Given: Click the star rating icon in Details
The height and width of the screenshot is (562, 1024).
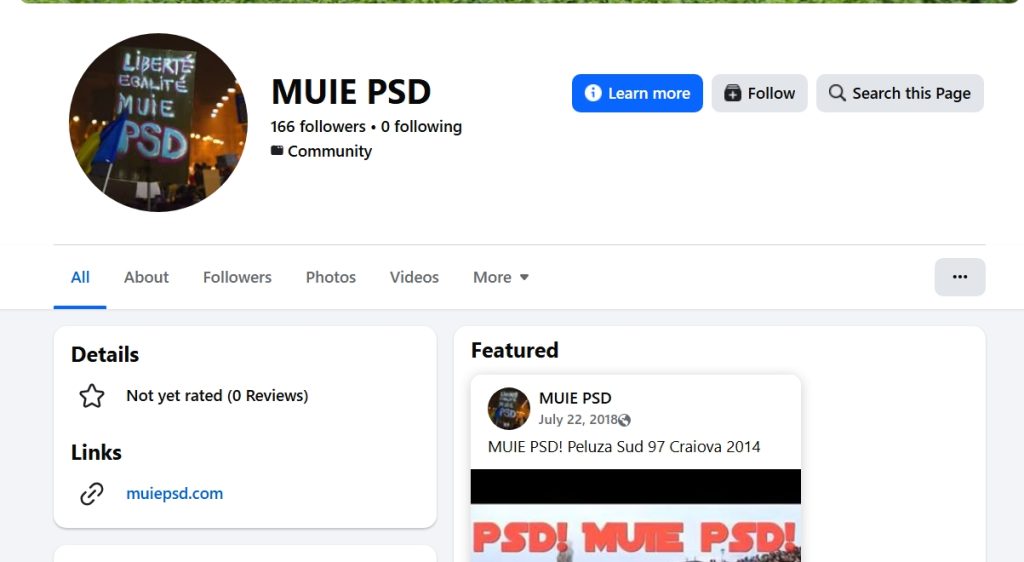Looking at the screenshot, I should pos(91,396).
